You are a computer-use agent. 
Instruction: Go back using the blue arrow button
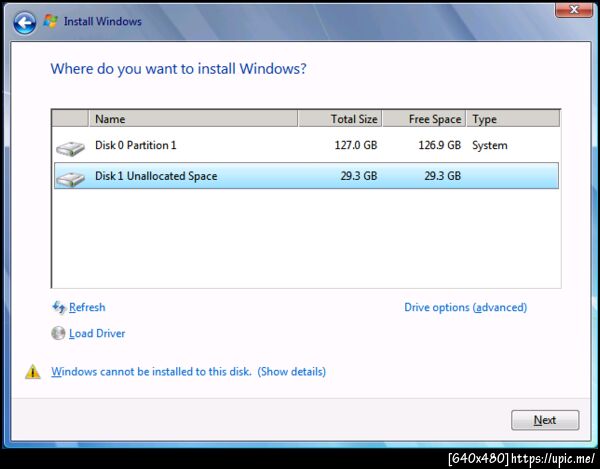[24, 23]
